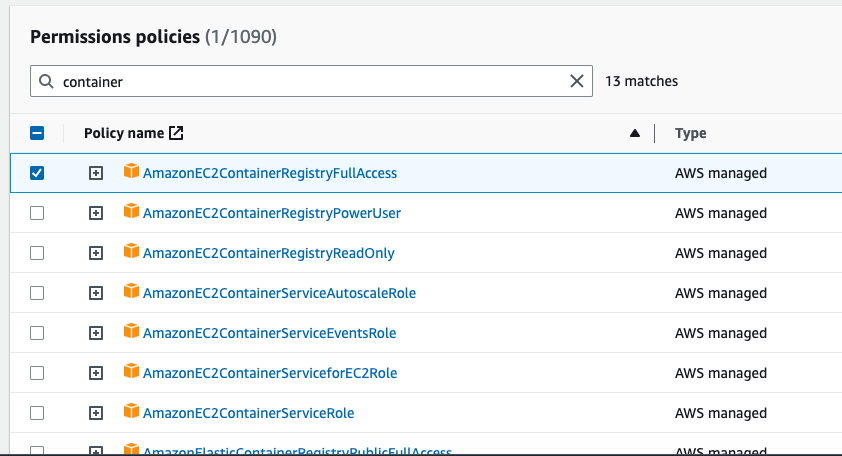842x456 pixels.
Task: Open the Policy name external link icon
Action: pyautogui.click(x=176, y=133)
